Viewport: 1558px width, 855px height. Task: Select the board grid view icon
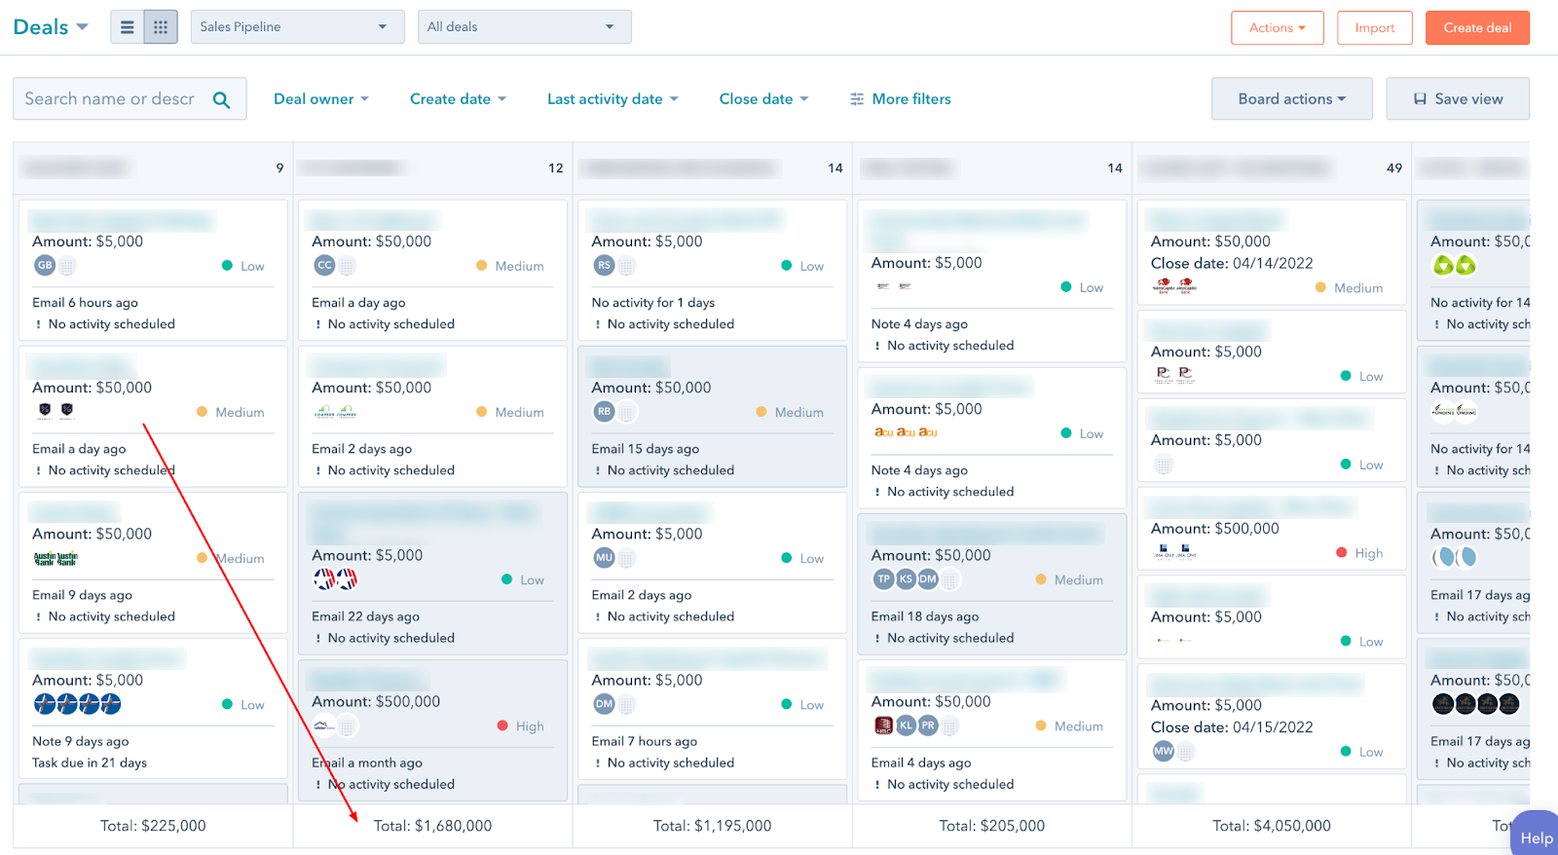pos(160,25)
